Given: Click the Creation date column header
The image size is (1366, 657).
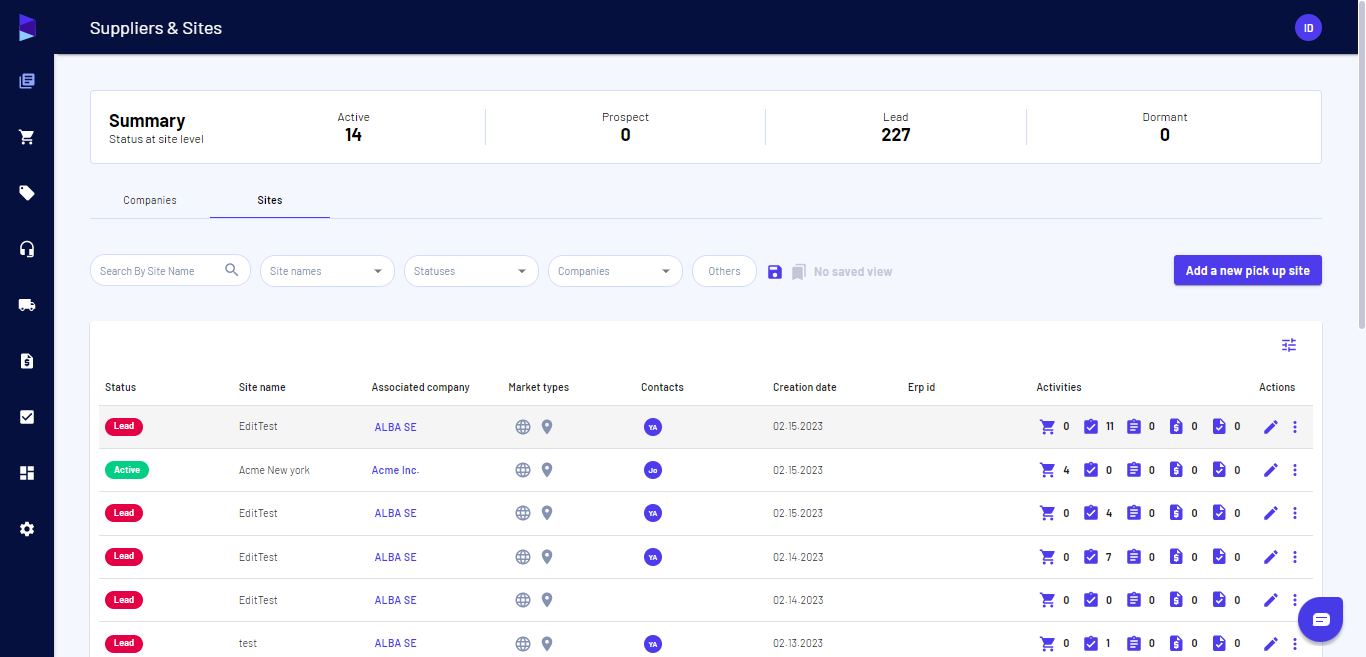Looking at the screenshot, I should [x=804, y=387].
